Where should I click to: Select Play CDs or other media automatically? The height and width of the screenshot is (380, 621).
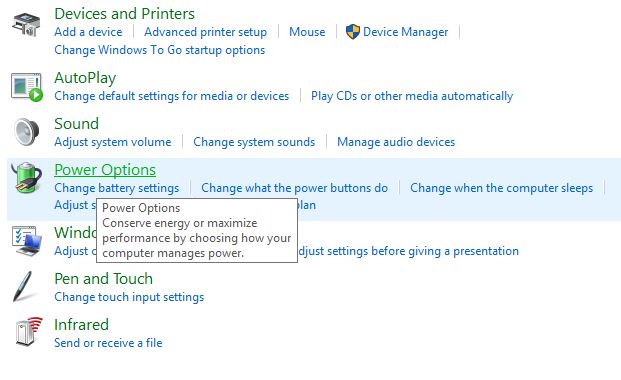click(x=412, y=96)
